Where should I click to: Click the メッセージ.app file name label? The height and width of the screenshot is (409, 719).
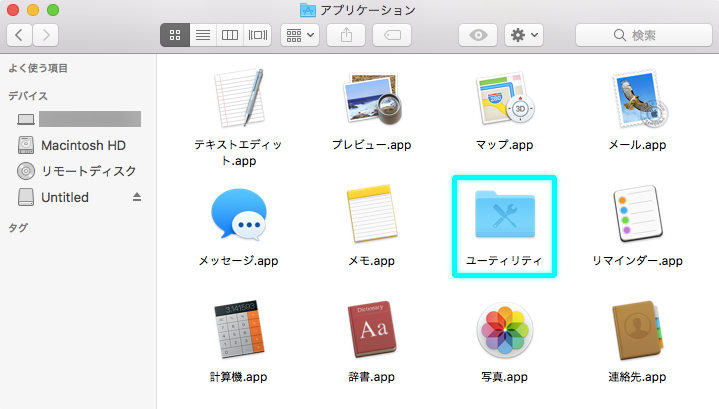tap(238, 261)
